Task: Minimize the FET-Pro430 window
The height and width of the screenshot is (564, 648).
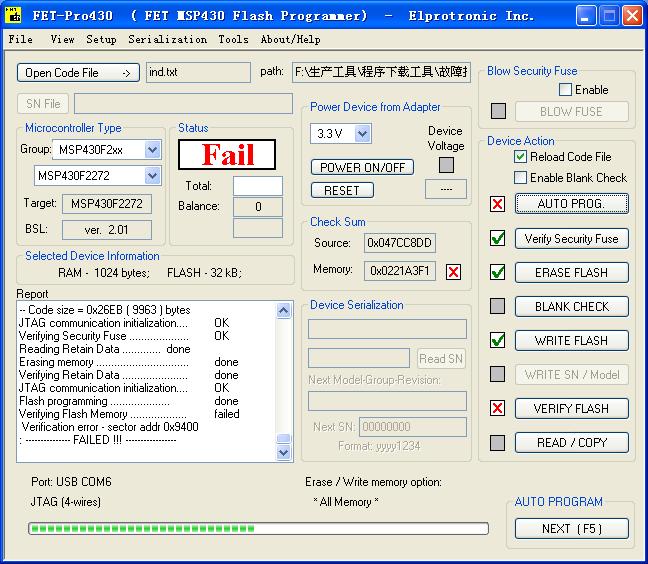Action: (x=586, y=16)
